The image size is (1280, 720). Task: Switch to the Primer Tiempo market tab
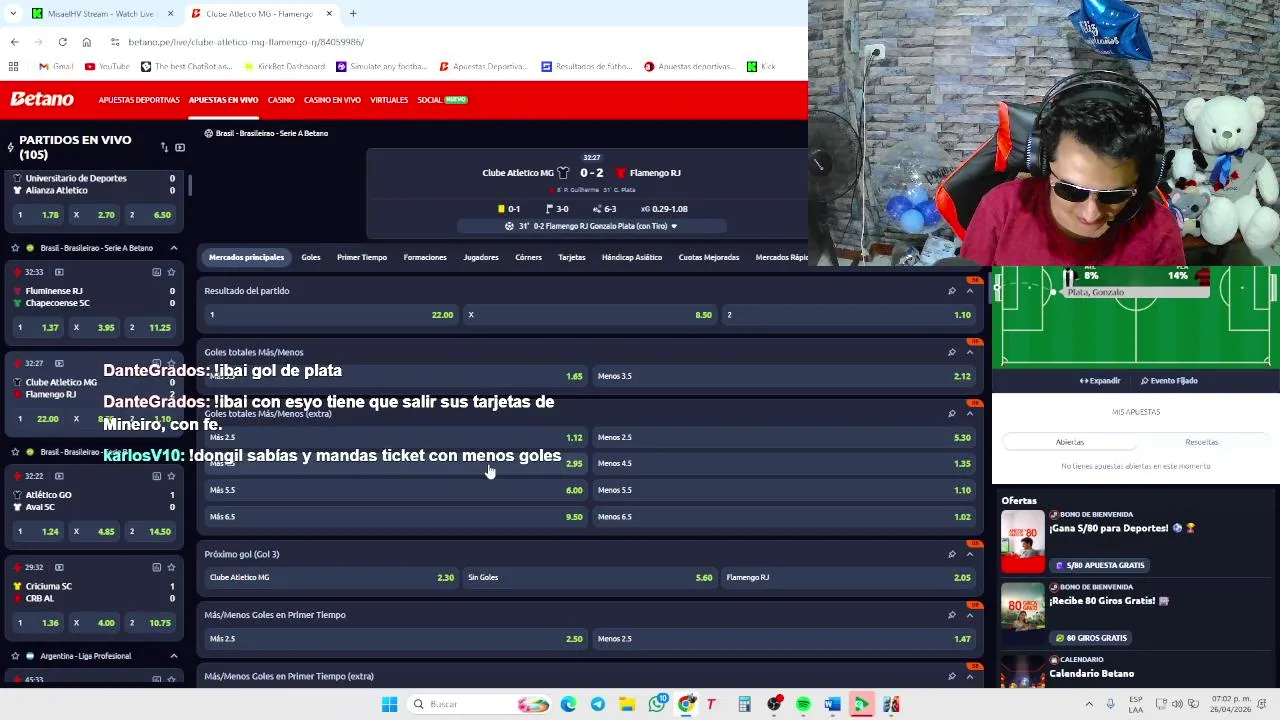coord(362,257)
